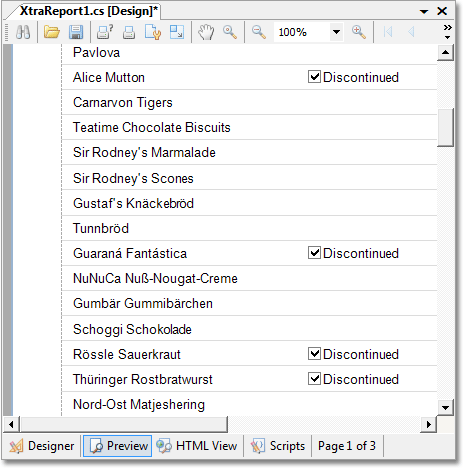463x468 pixels.
Task: Open the Print dialog icon with question mark
Action: tap(105, 32)
